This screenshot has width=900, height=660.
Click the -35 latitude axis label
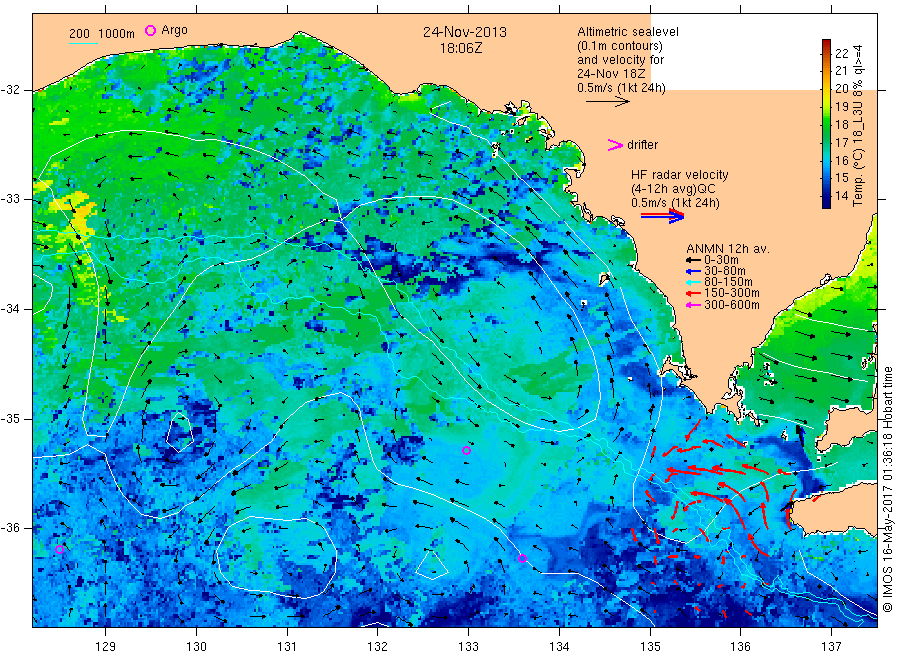click(11, 418)
